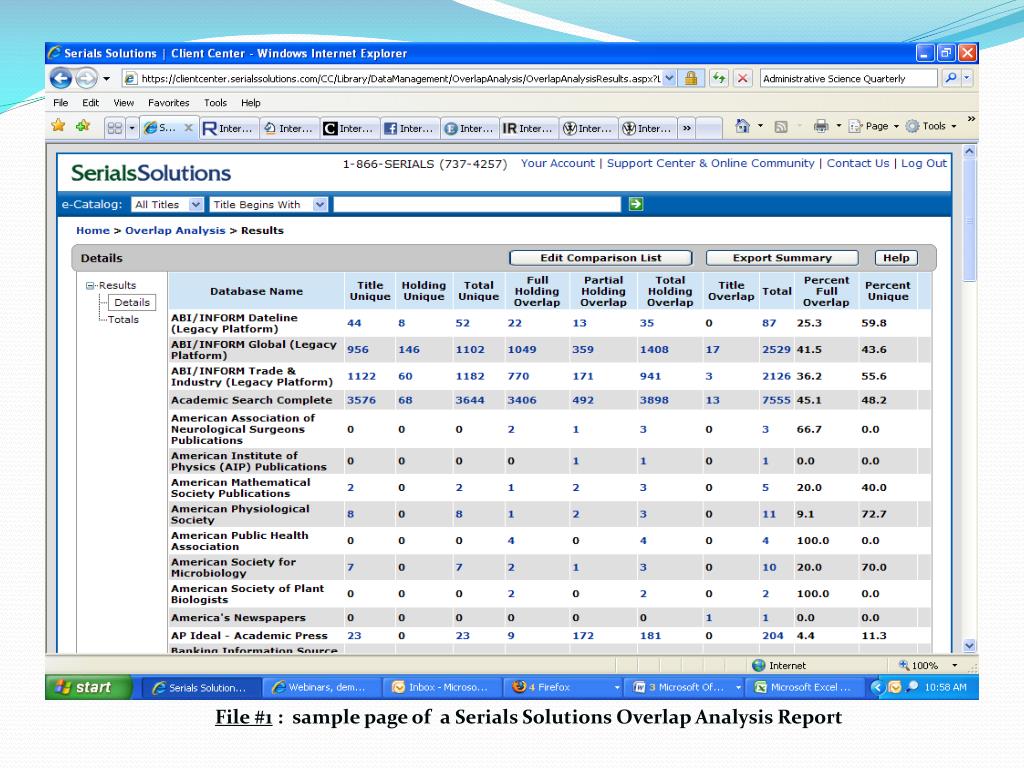Screen dimensions: 1024x768
Task: Click the Log Out link
Action: 923,163
